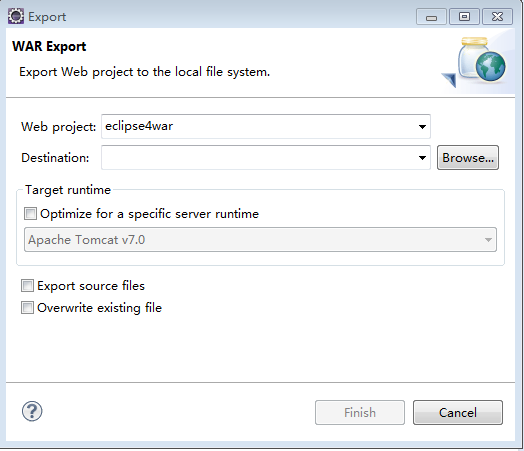Click the WAR export jar globe icon
Viewport: 524px width, 451px height.
click(x=475, y=62)
